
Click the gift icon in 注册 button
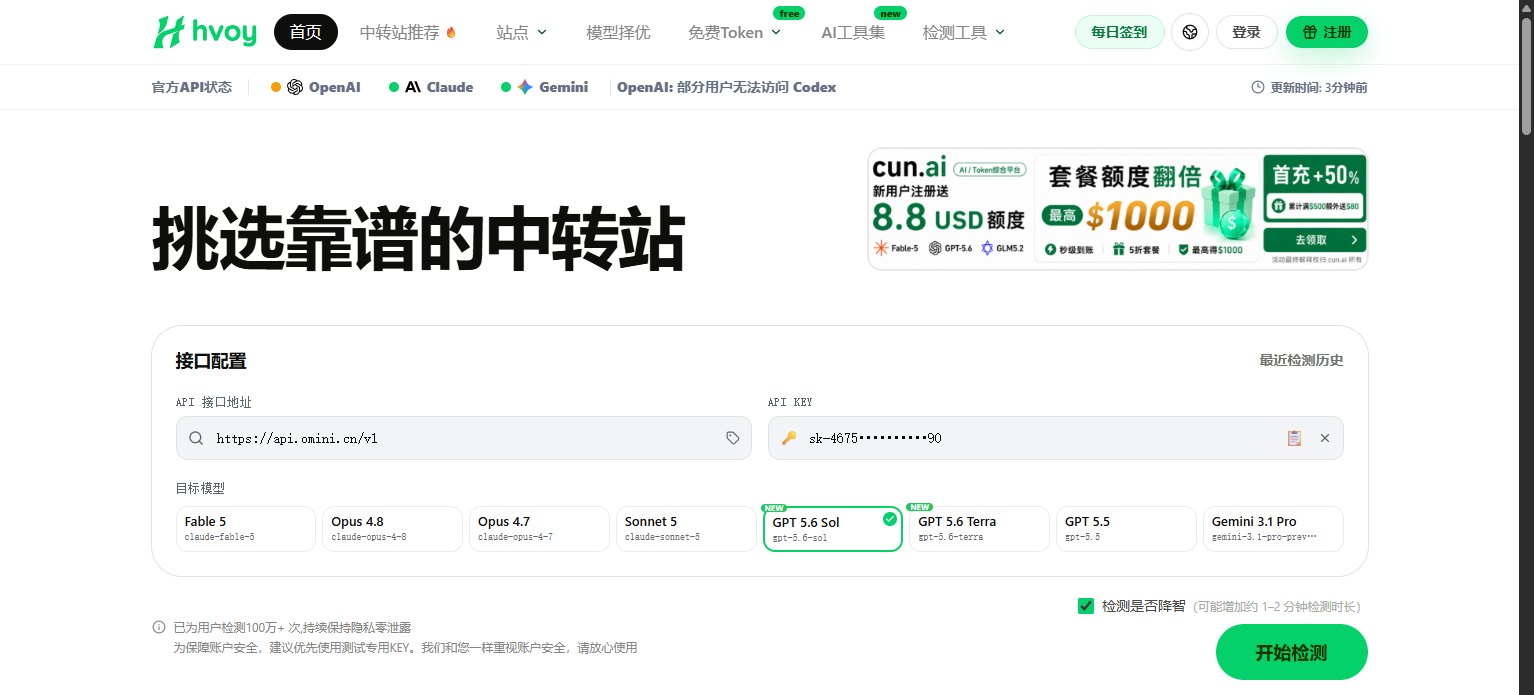coord(1309,32)
